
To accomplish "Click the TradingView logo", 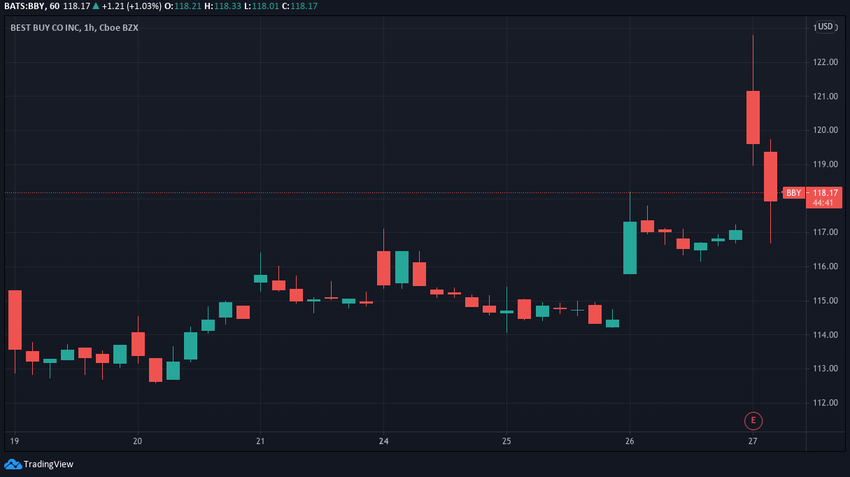I will coord(38,464).
